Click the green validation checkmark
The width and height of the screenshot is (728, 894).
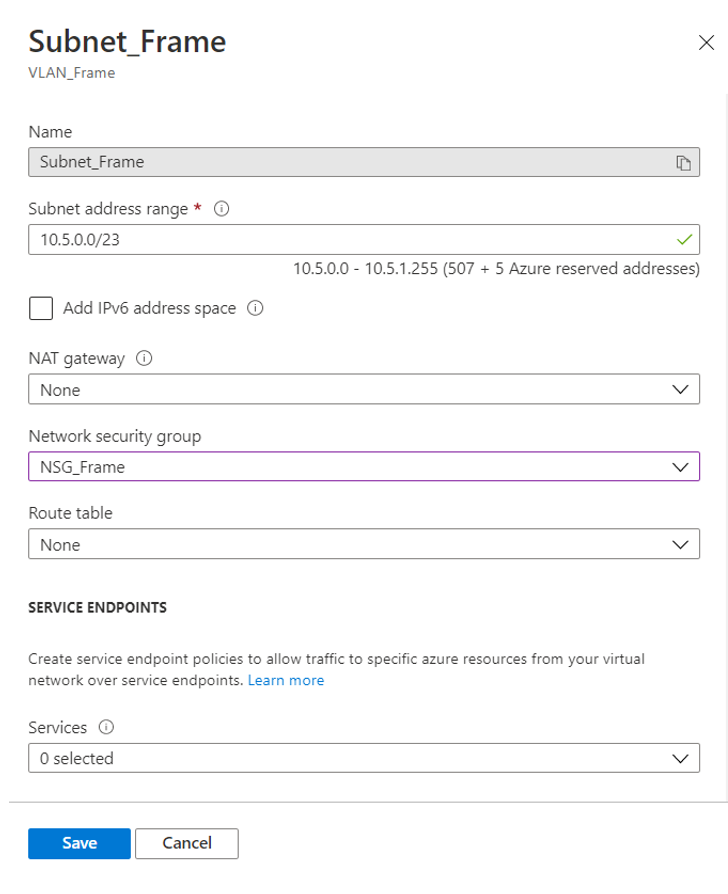coord(684,240)
